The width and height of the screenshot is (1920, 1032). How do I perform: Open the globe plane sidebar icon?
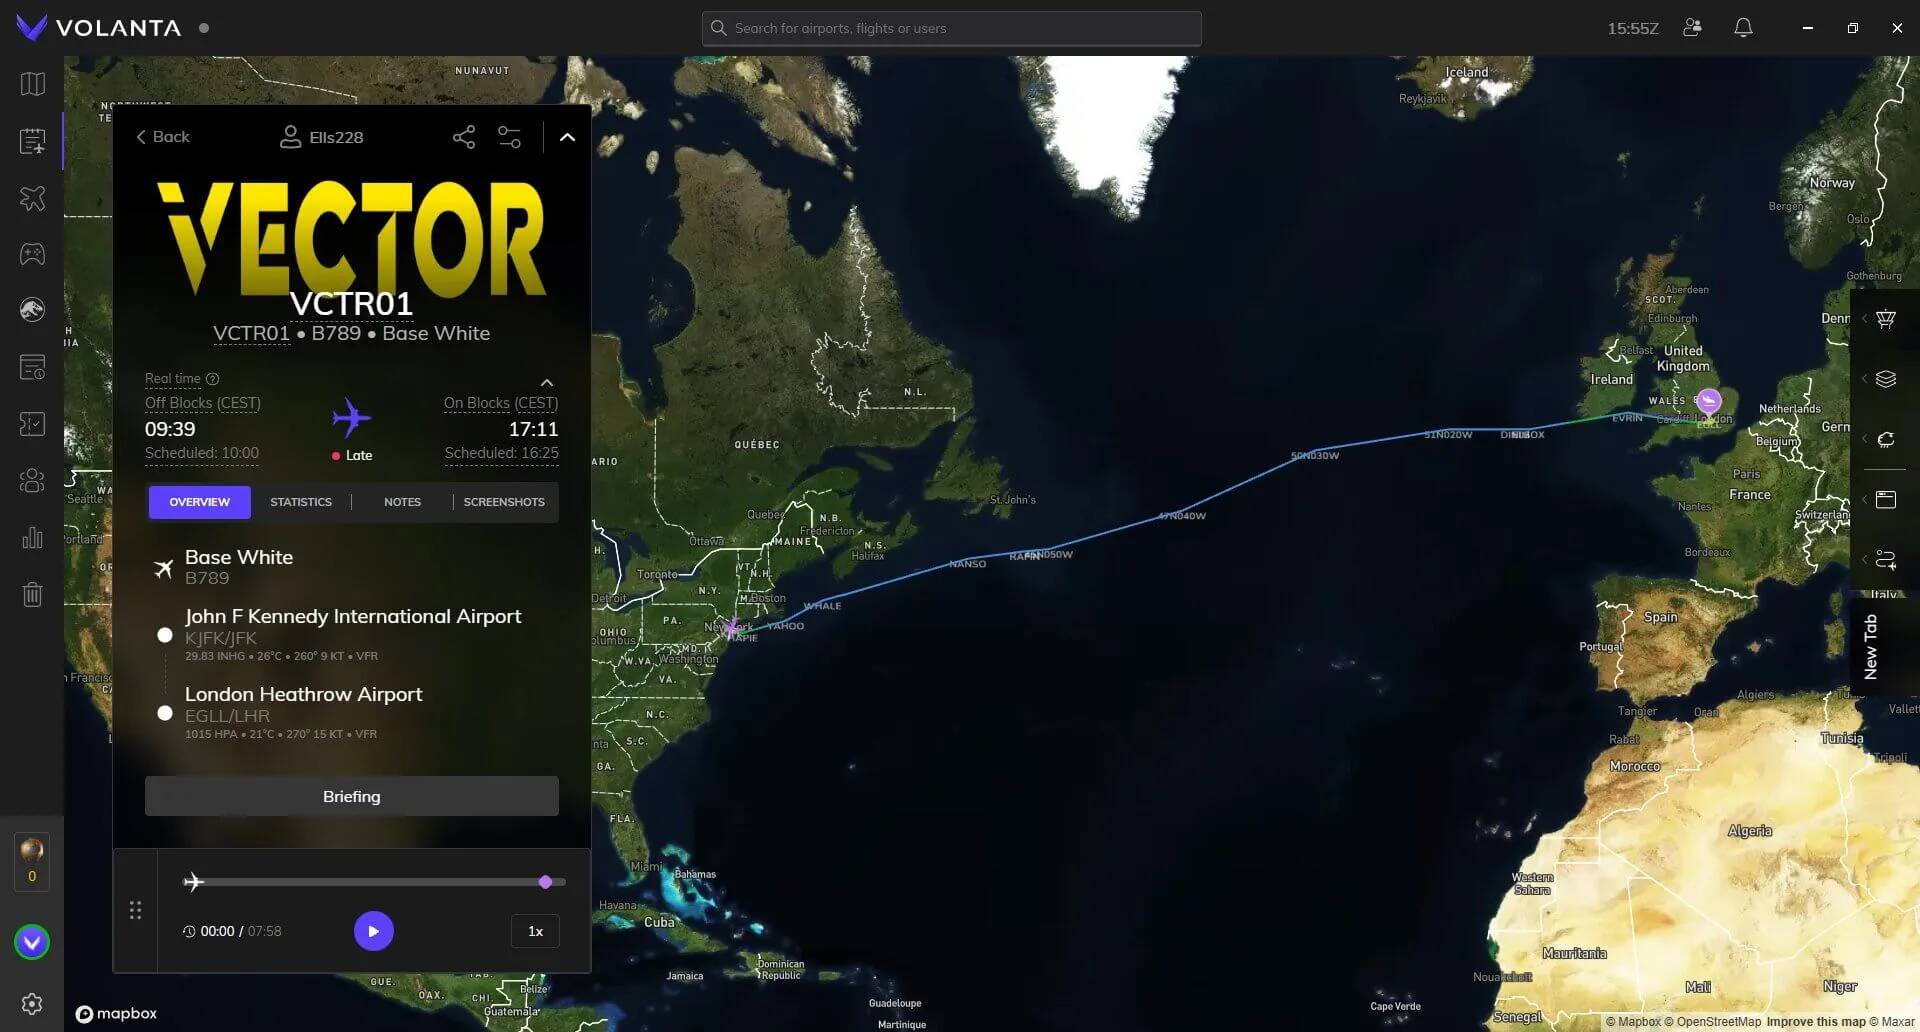click(32, 310)
